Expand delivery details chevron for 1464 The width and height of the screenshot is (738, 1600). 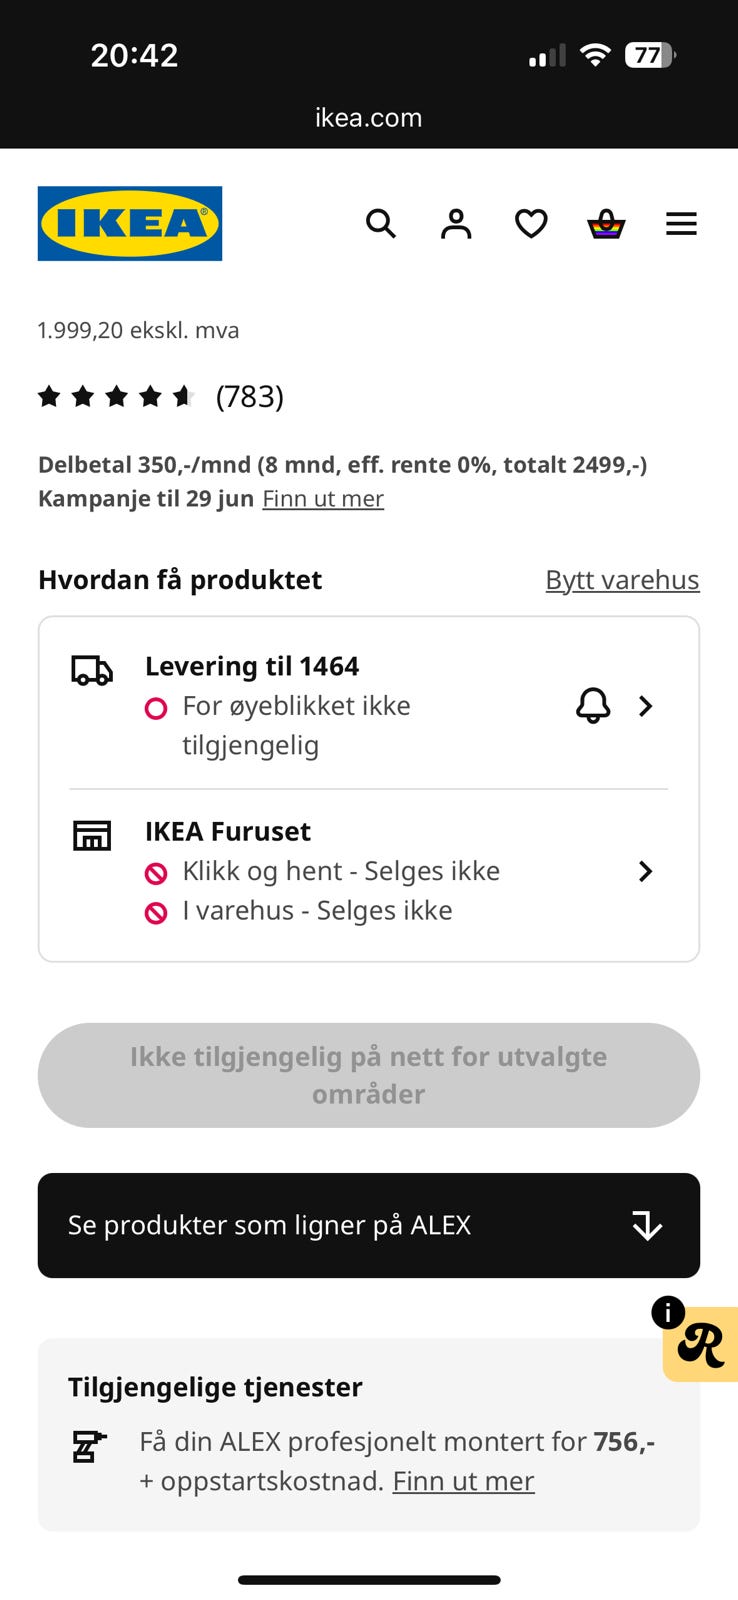pos(646,706)
